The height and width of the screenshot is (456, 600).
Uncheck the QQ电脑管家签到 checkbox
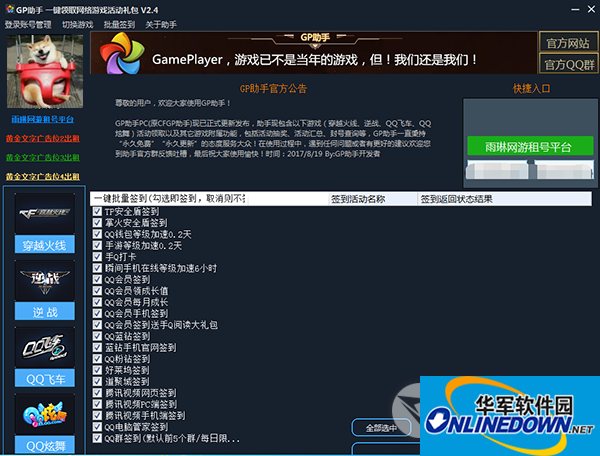(x=97, y=427)
